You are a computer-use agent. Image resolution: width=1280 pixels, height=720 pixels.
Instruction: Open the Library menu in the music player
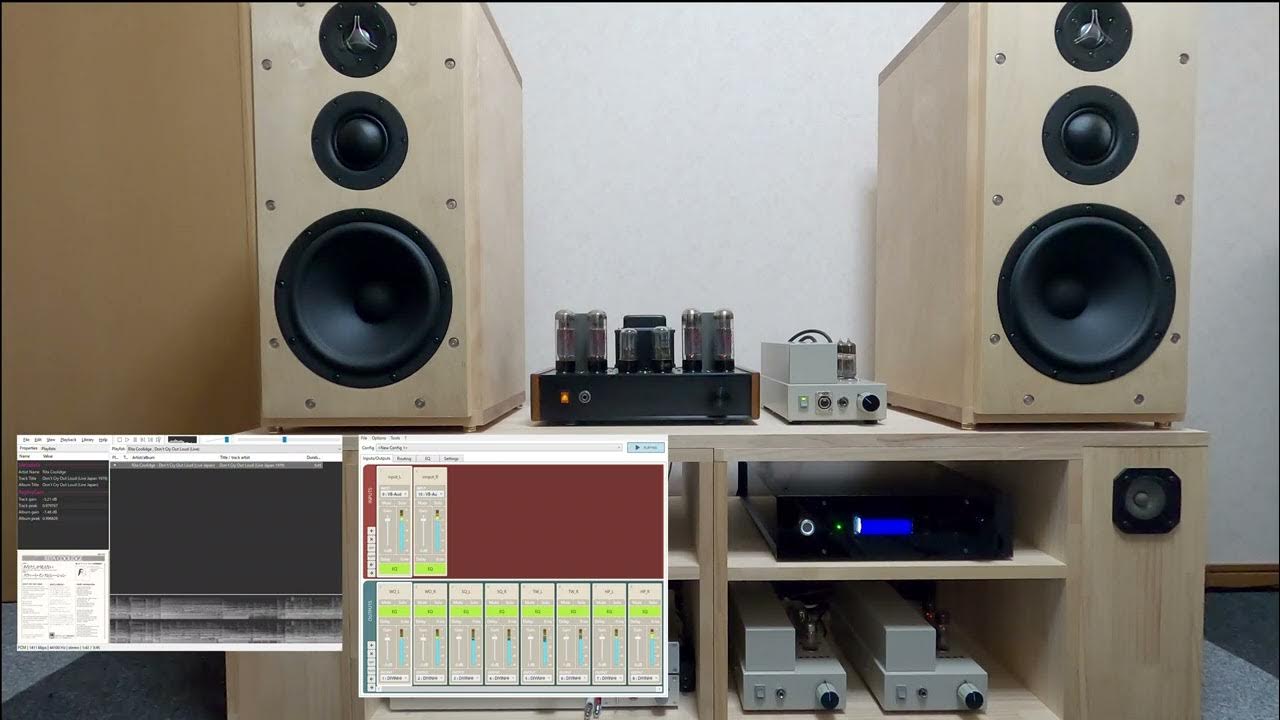(x=87, y=440)
